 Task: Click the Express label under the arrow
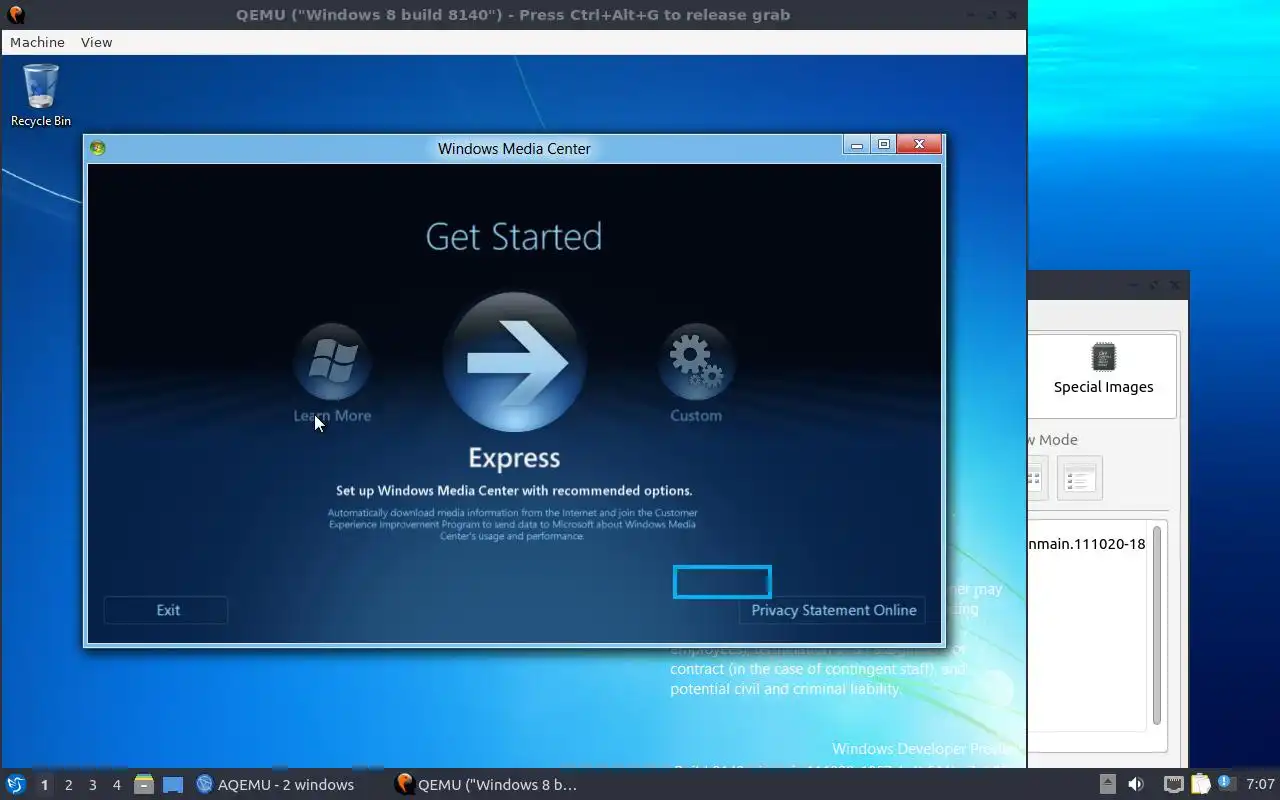[x=514, y=458]
